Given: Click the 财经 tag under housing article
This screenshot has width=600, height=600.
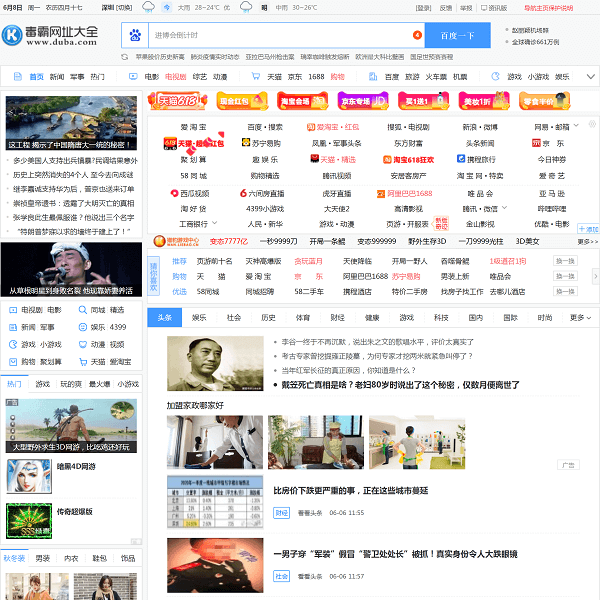Looking at the screenshot, I should pos(282,513).
